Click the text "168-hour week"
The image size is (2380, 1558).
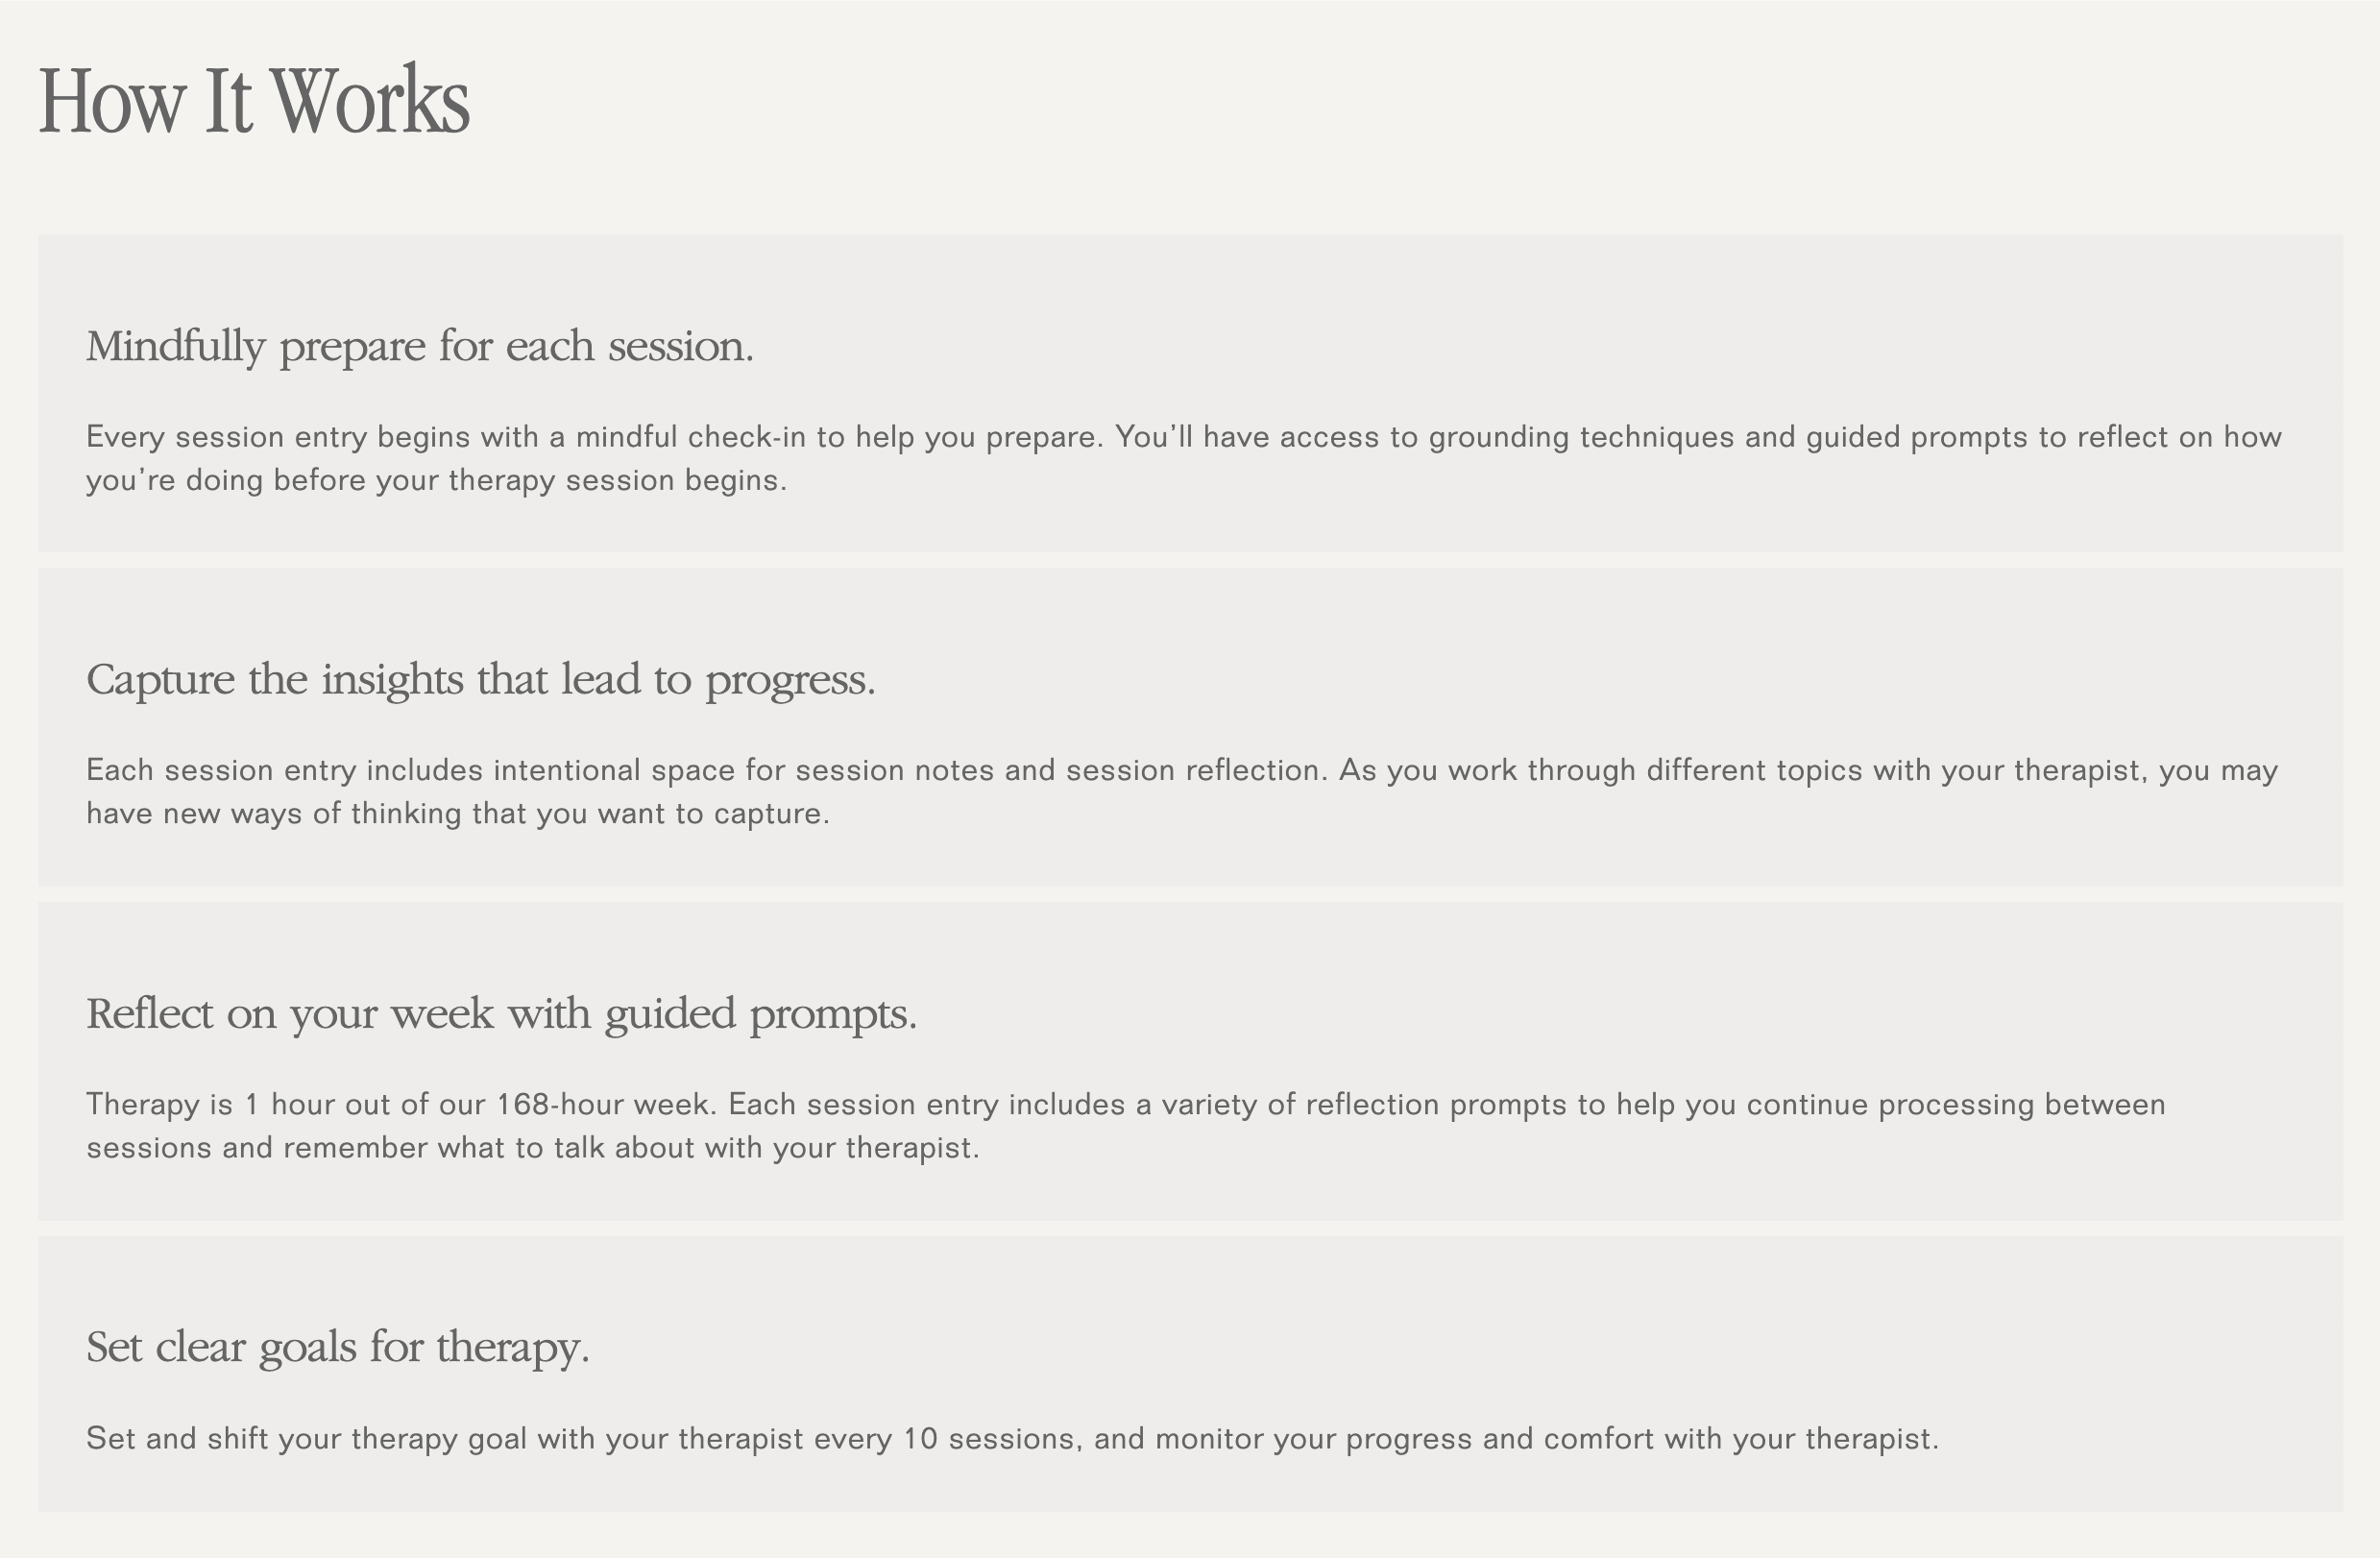pos(606,1104)
